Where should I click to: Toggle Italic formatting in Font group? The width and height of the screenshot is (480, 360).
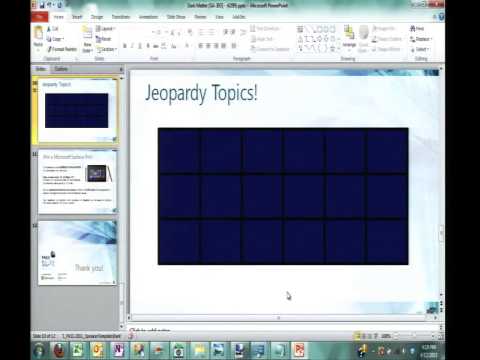tap(132, 46)
